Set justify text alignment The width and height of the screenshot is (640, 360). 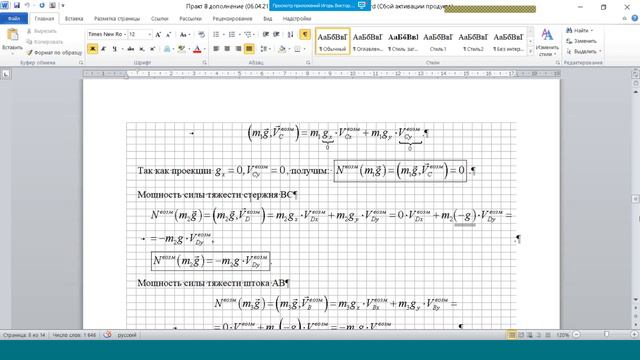249,49
